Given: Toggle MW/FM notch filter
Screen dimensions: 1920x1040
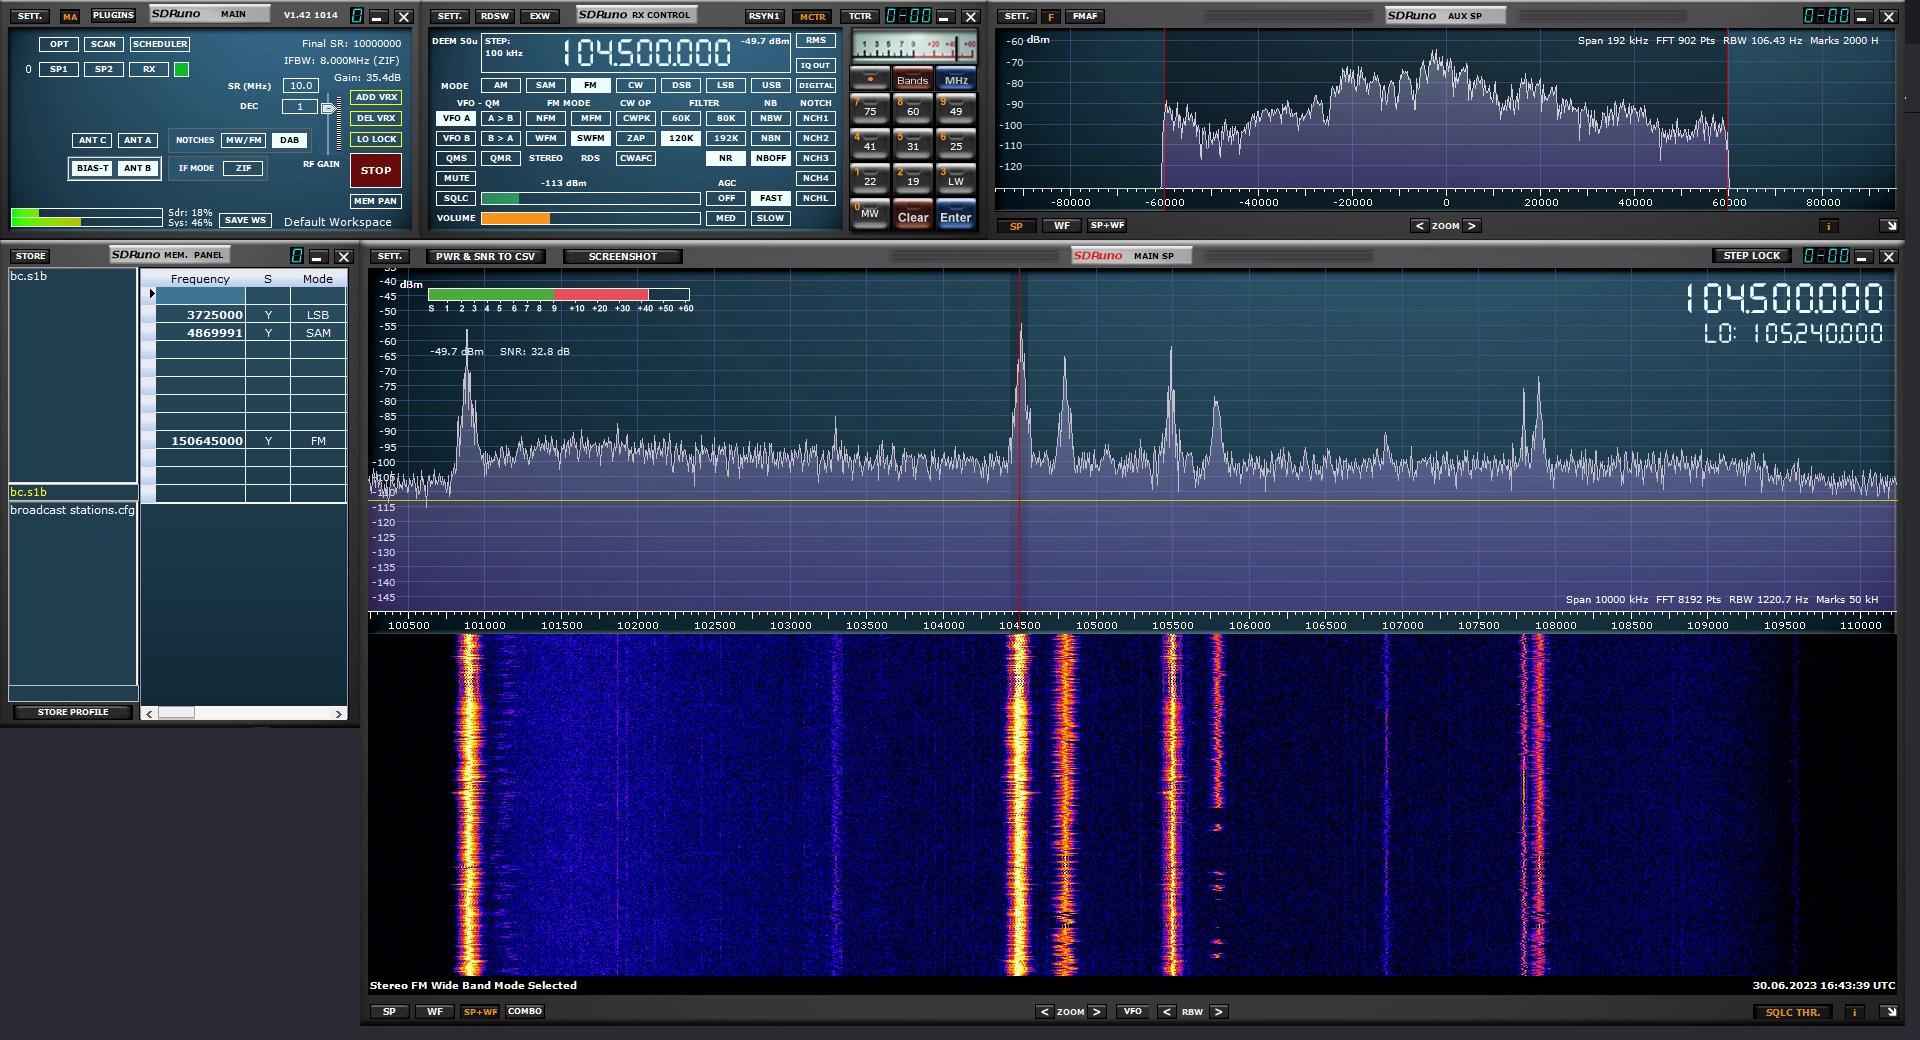Looking at the screenshot, I should point(243,141).
